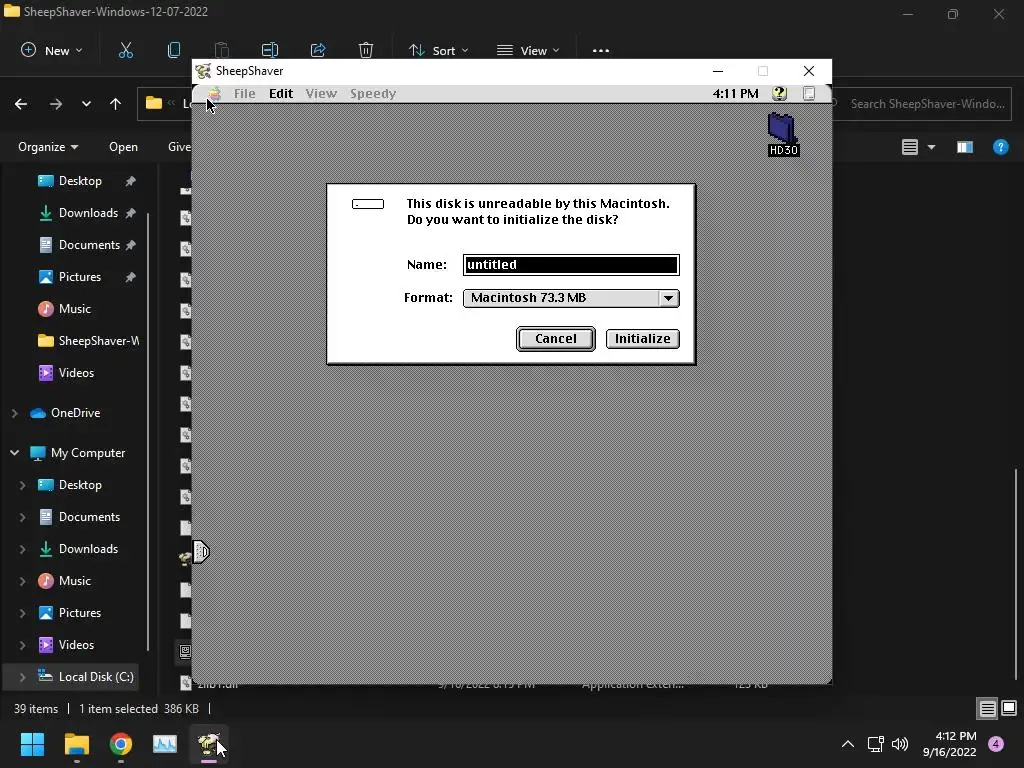The height and width of the screenshot is (768, 1024).
Task: Open the View dropdown in Explorer
Action: (528, 50)
